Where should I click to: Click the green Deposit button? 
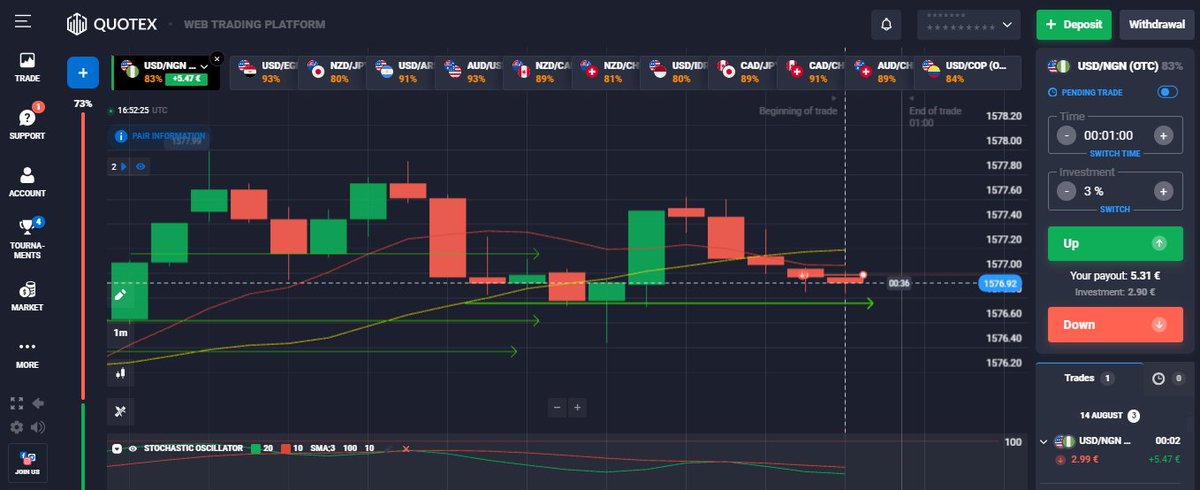[1074, 24]
